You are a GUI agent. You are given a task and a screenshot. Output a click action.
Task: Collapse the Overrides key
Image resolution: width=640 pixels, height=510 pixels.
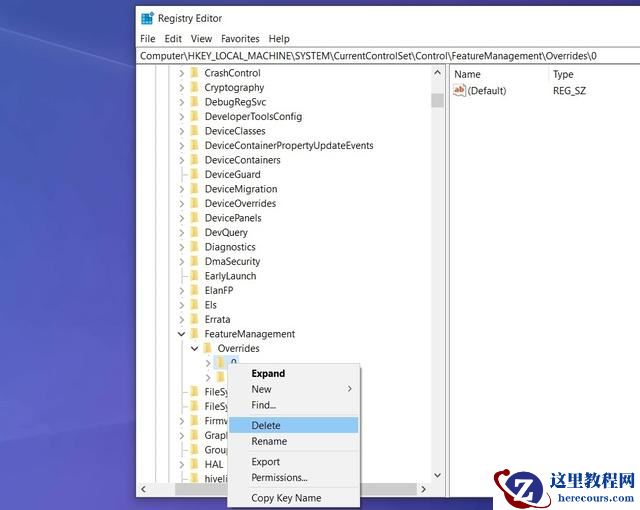point(195,348)
